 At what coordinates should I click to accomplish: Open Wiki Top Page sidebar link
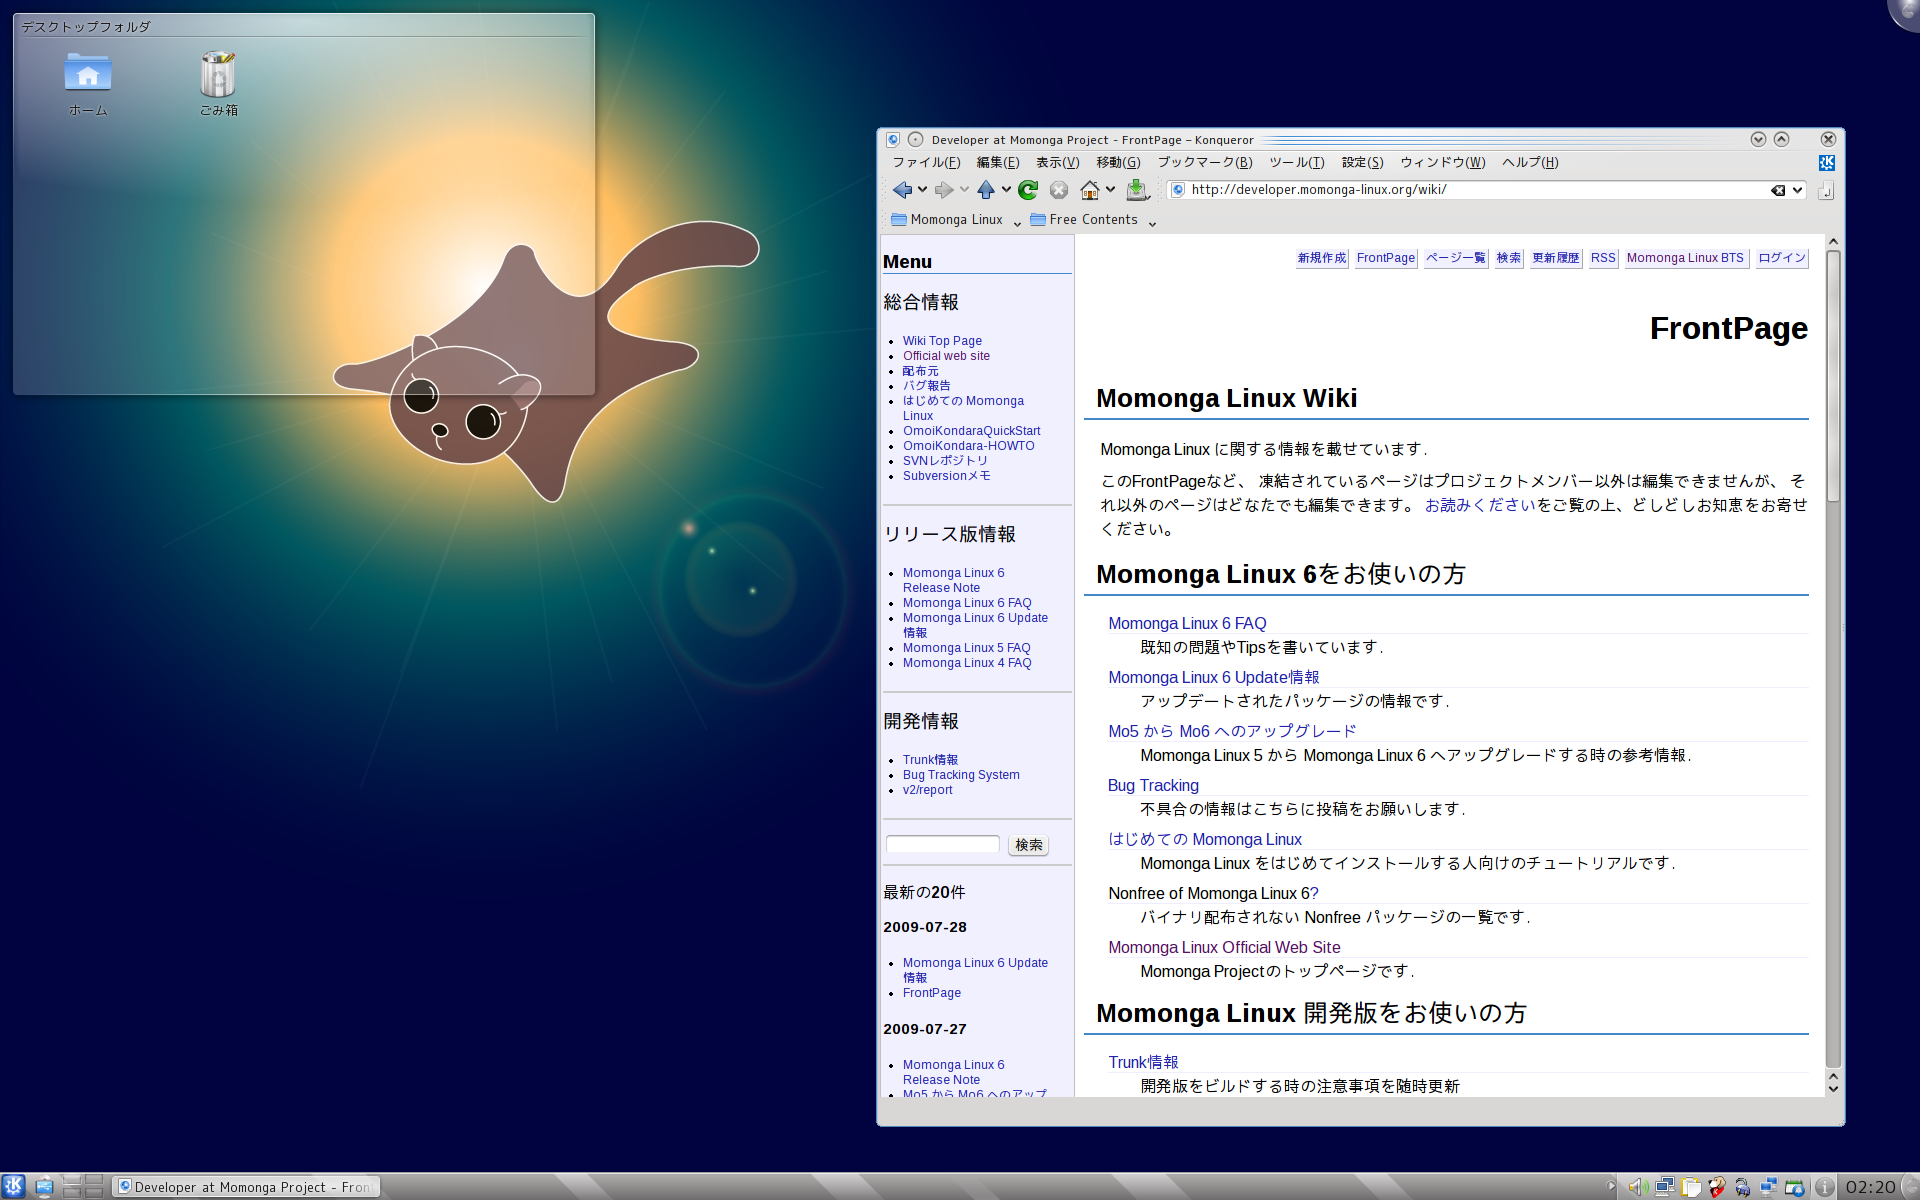coord(942,341)
